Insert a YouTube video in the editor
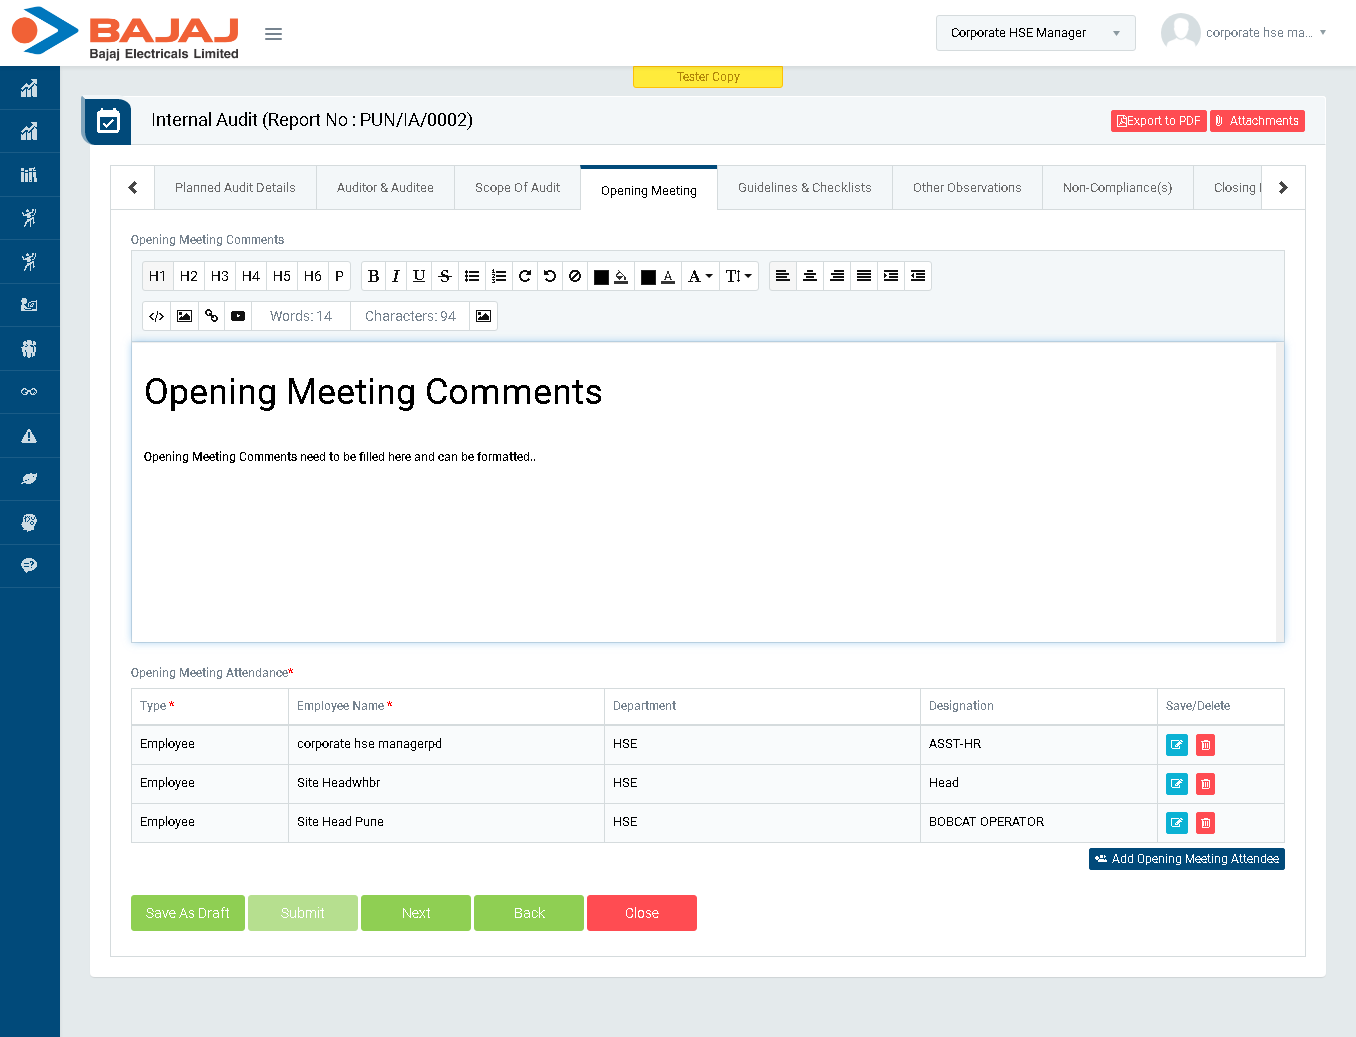Image resolution: width=1356 pixels, height=1037 pixels. pyautogui.click(x=238, y=316)
